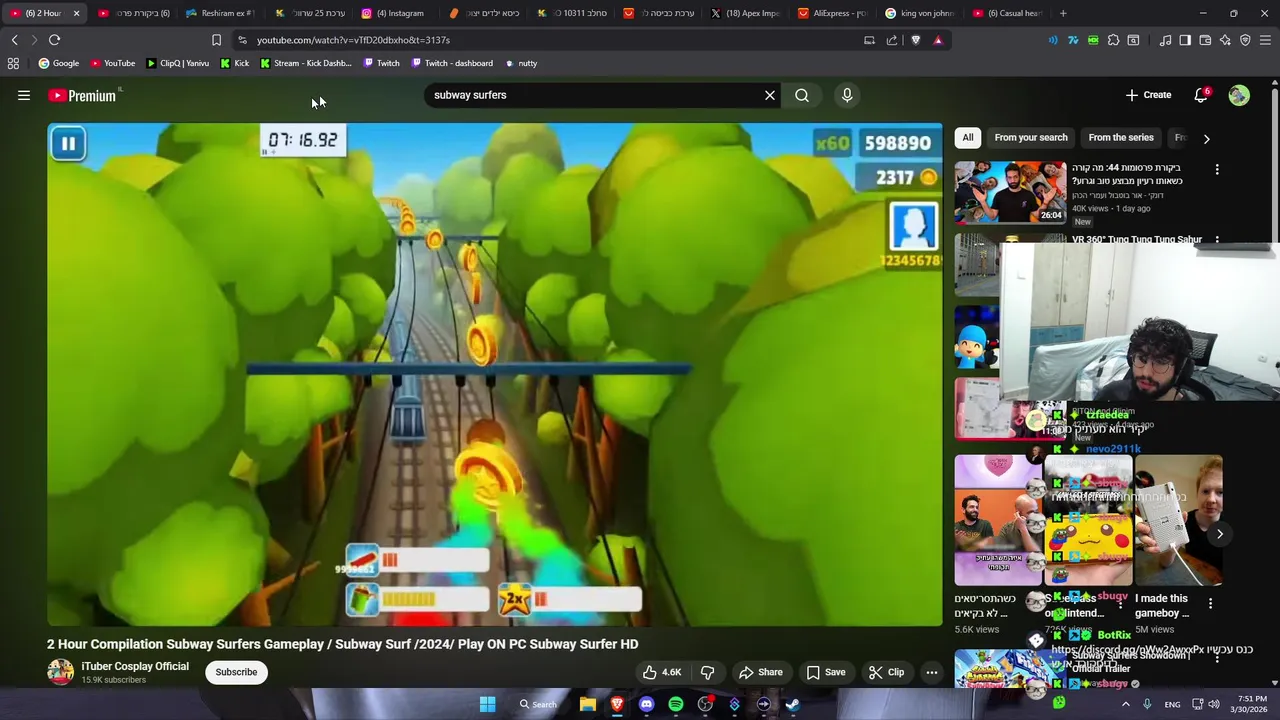View site information icon in address bar
Viewport: 1280px width, 720px height.
242,40
